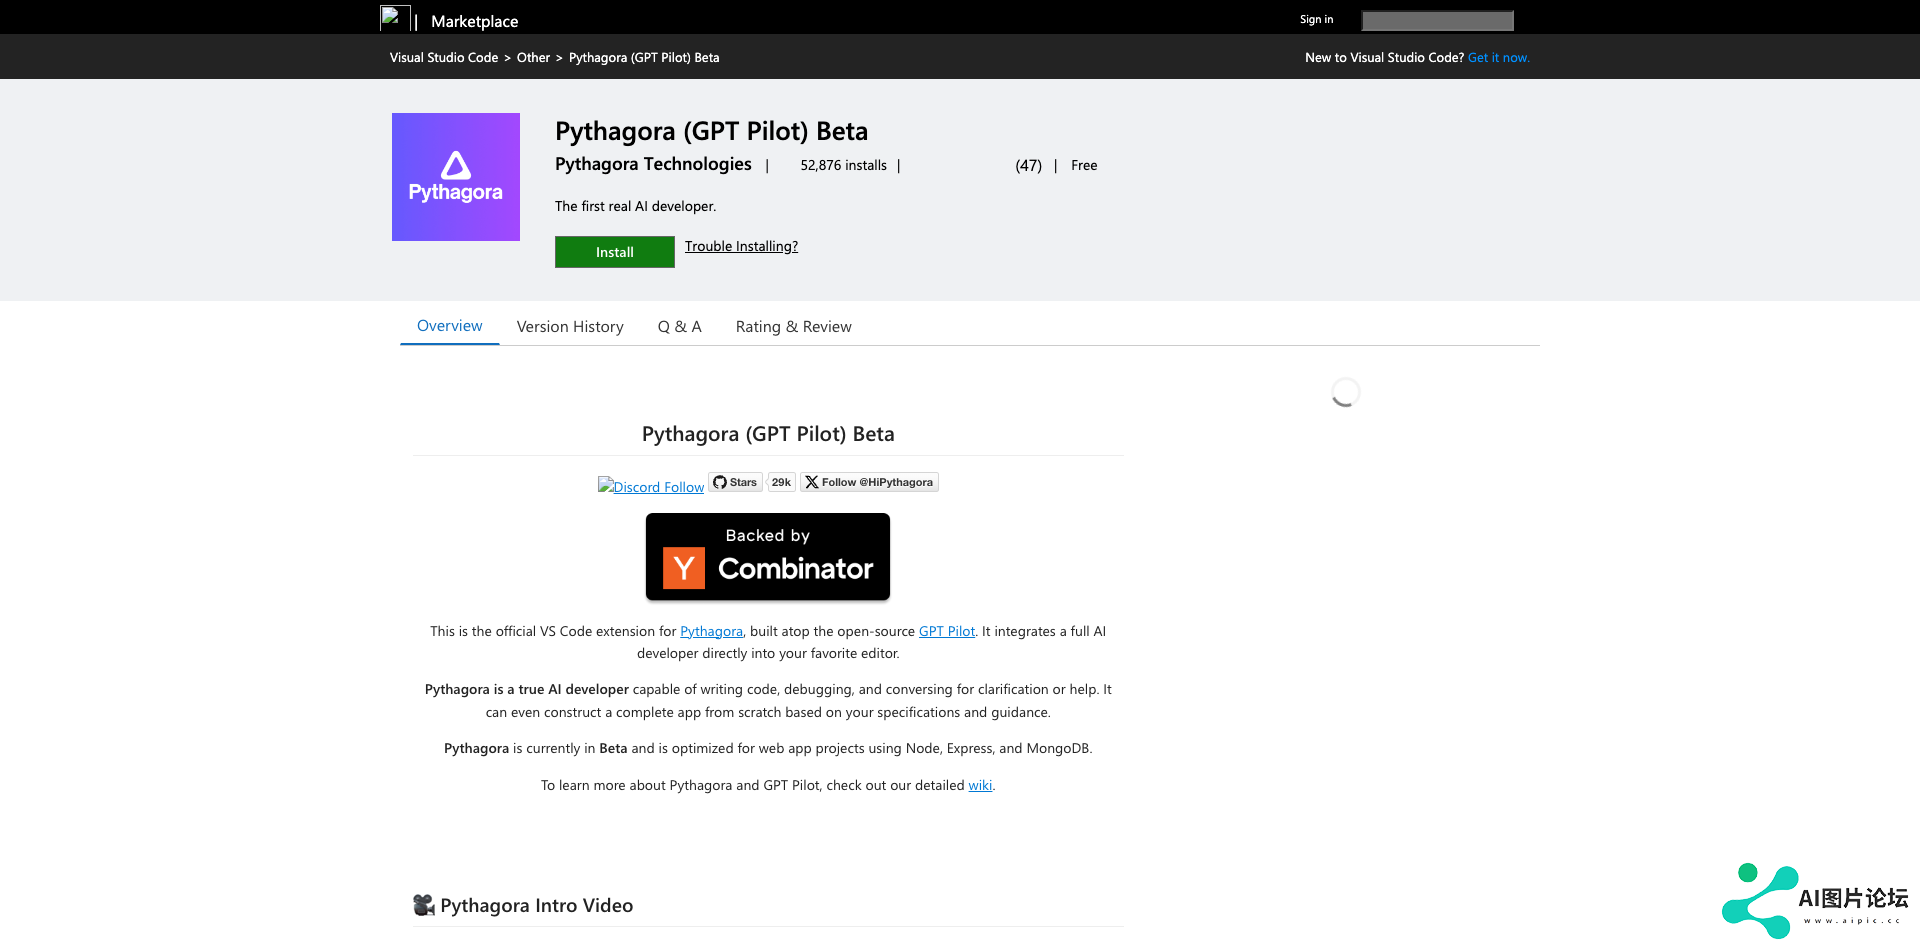1920x941 pixels.
Task: Click Get it now link
Action: point(1498,58)
